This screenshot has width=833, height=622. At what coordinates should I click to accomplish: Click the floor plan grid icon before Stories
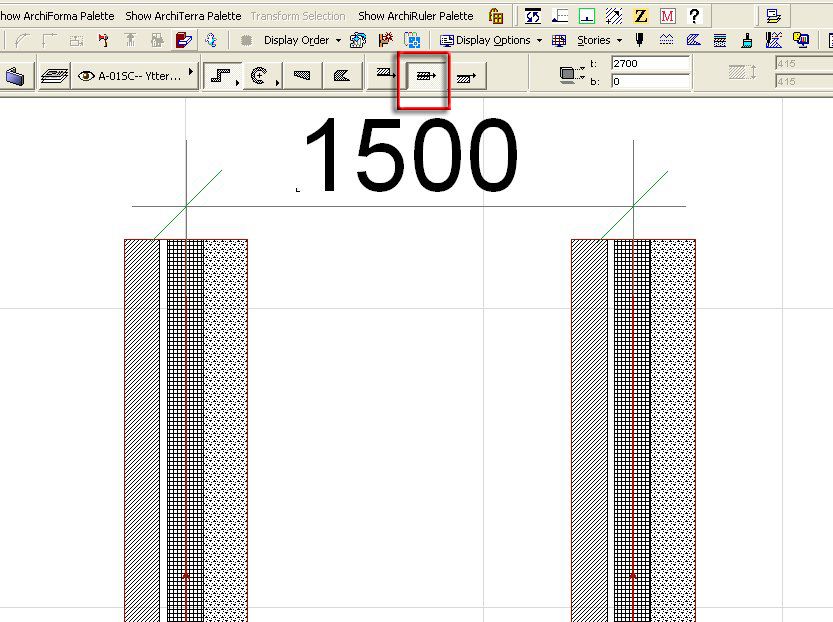pyautogui.click(x=559, y=40)
